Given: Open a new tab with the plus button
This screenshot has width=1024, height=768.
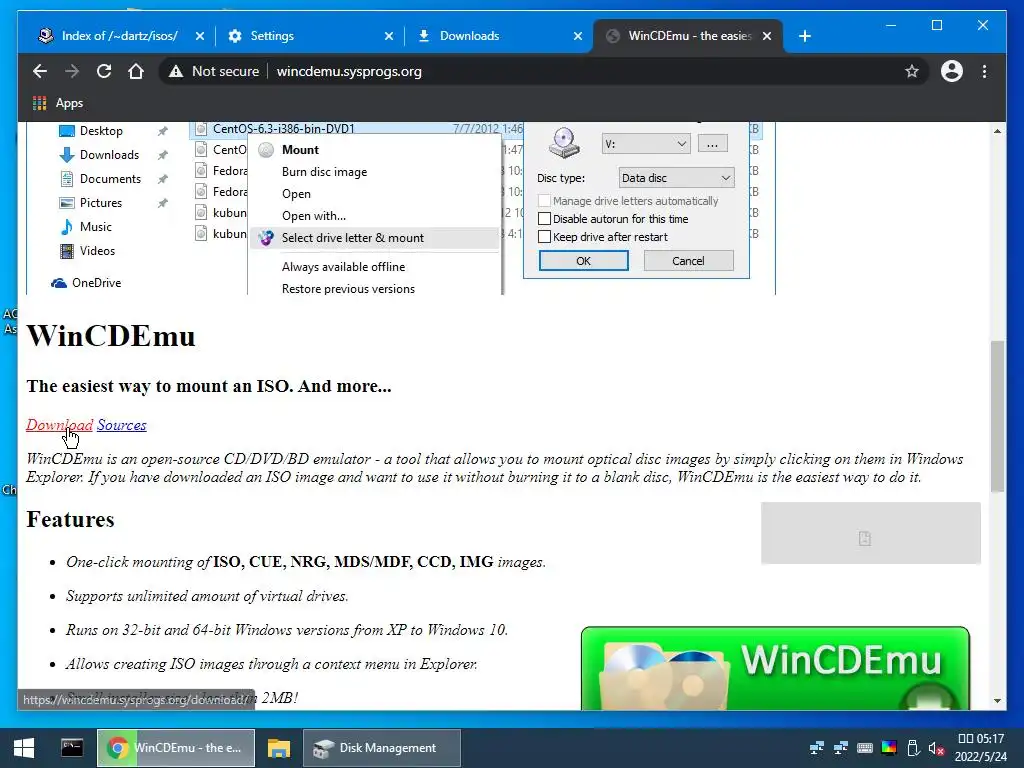Looking at the screenshot, I should click(805, 36).
